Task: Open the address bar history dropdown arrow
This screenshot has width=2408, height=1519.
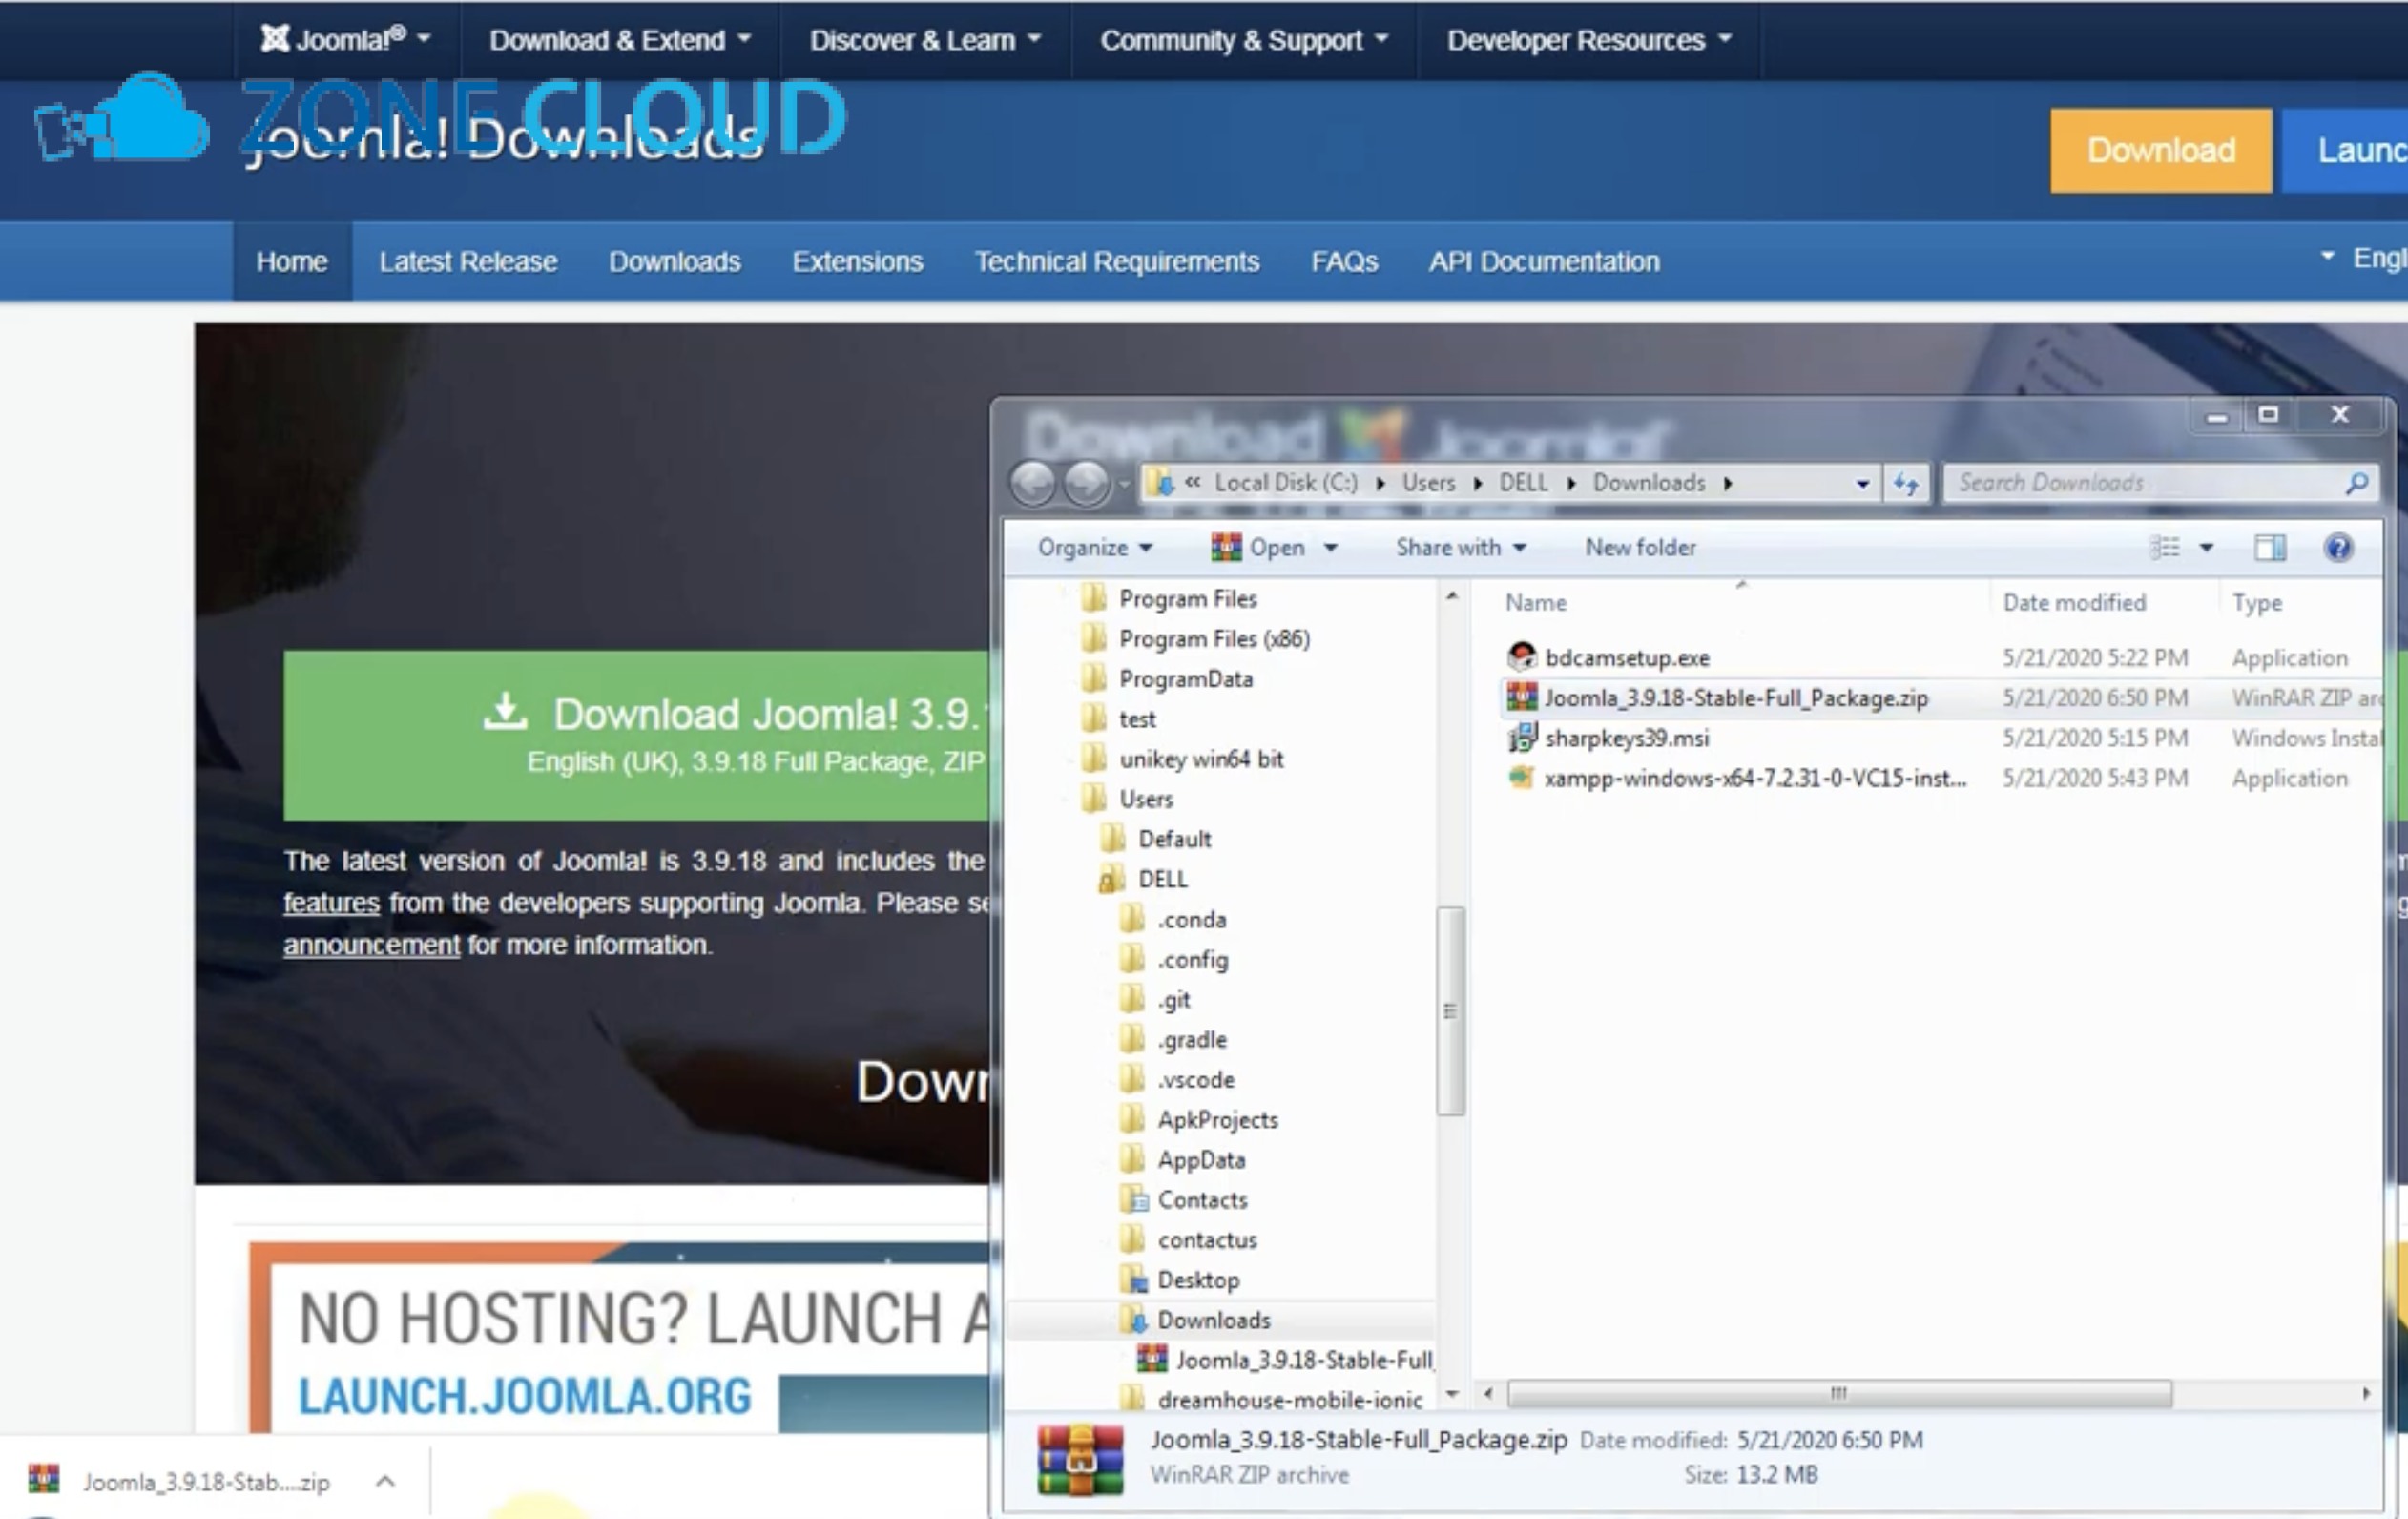Action: tap(1862, 484)
